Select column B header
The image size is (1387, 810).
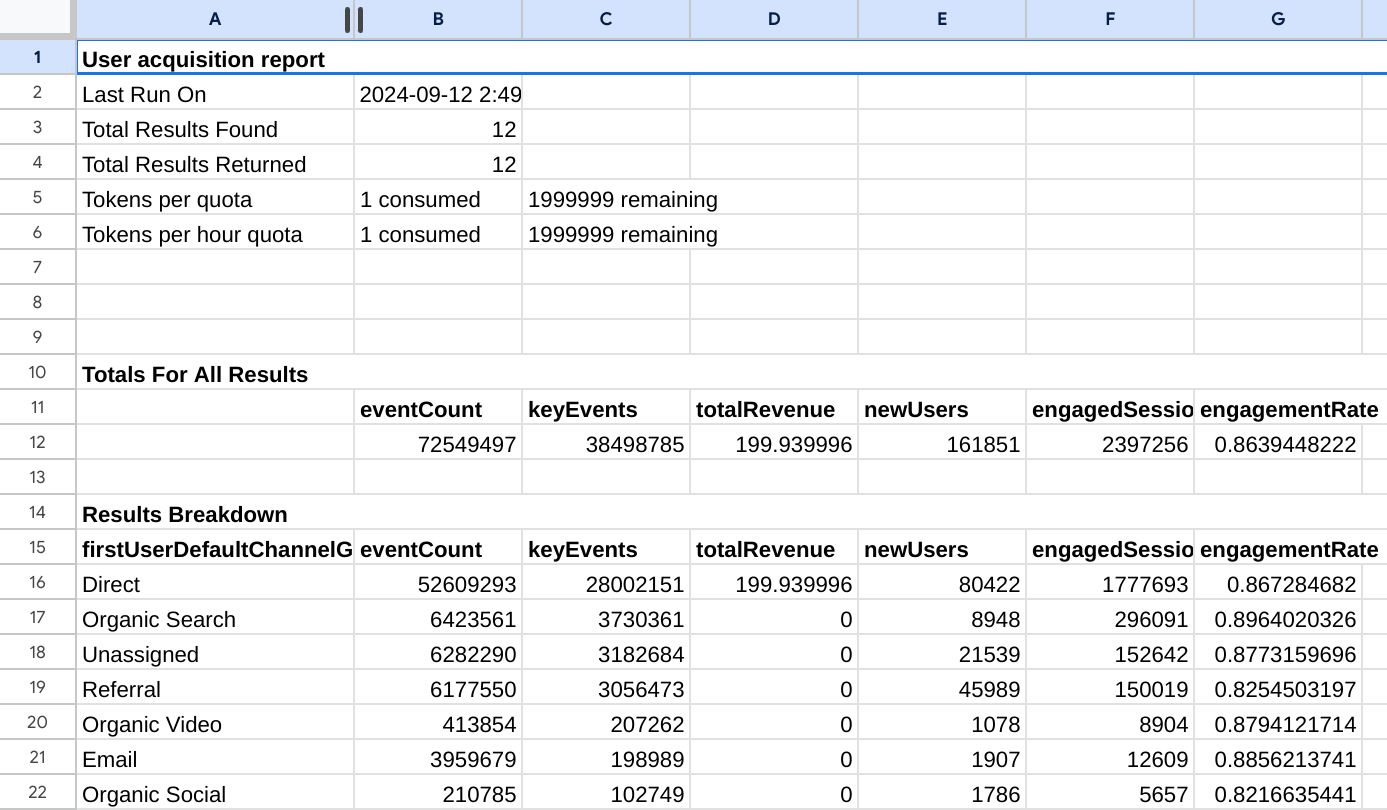tap(437, 18)
